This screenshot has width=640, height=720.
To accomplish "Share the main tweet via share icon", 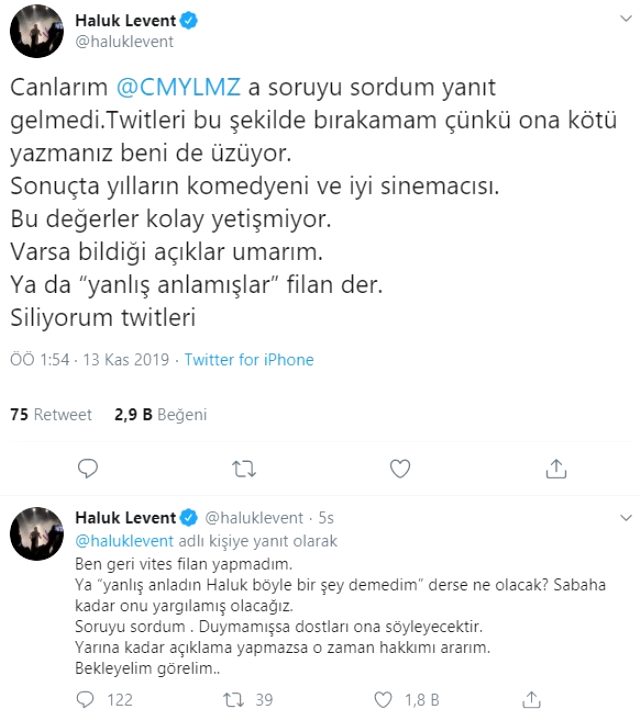I will [x=556, y=468].
